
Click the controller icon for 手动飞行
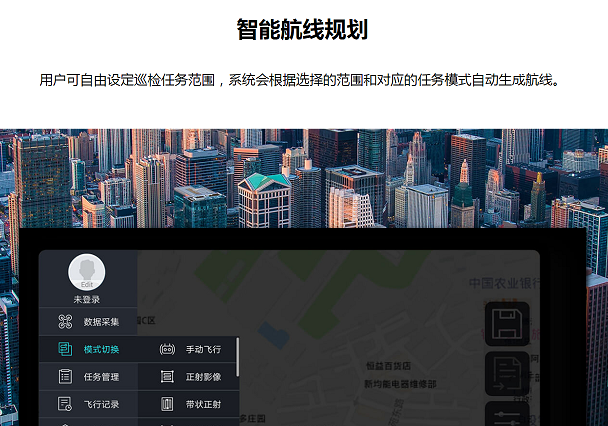pyautogui.click(x=167, y=349)
